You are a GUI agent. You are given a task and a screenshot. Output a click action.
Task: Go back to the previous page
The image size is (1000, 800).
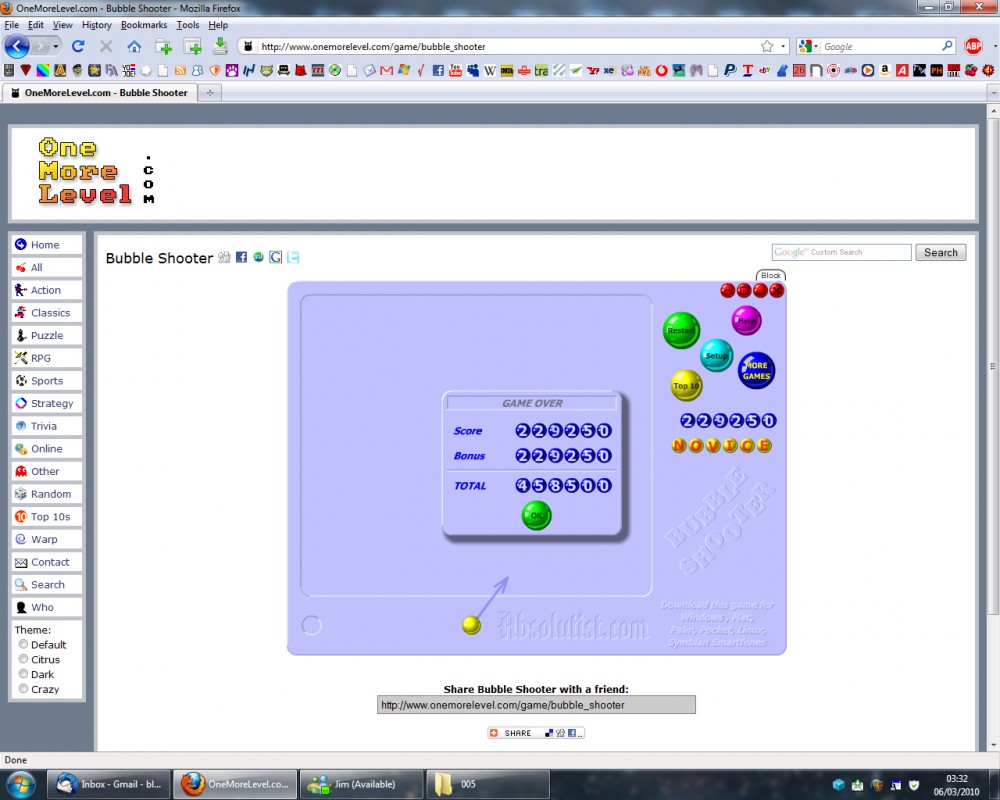pyautogui.click(x=17, y=46)
